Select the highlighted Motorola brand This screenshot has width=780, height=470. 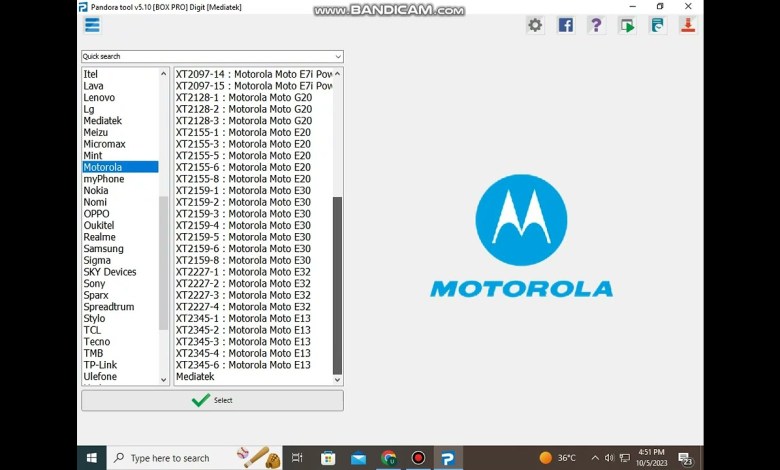pos(120,167)
